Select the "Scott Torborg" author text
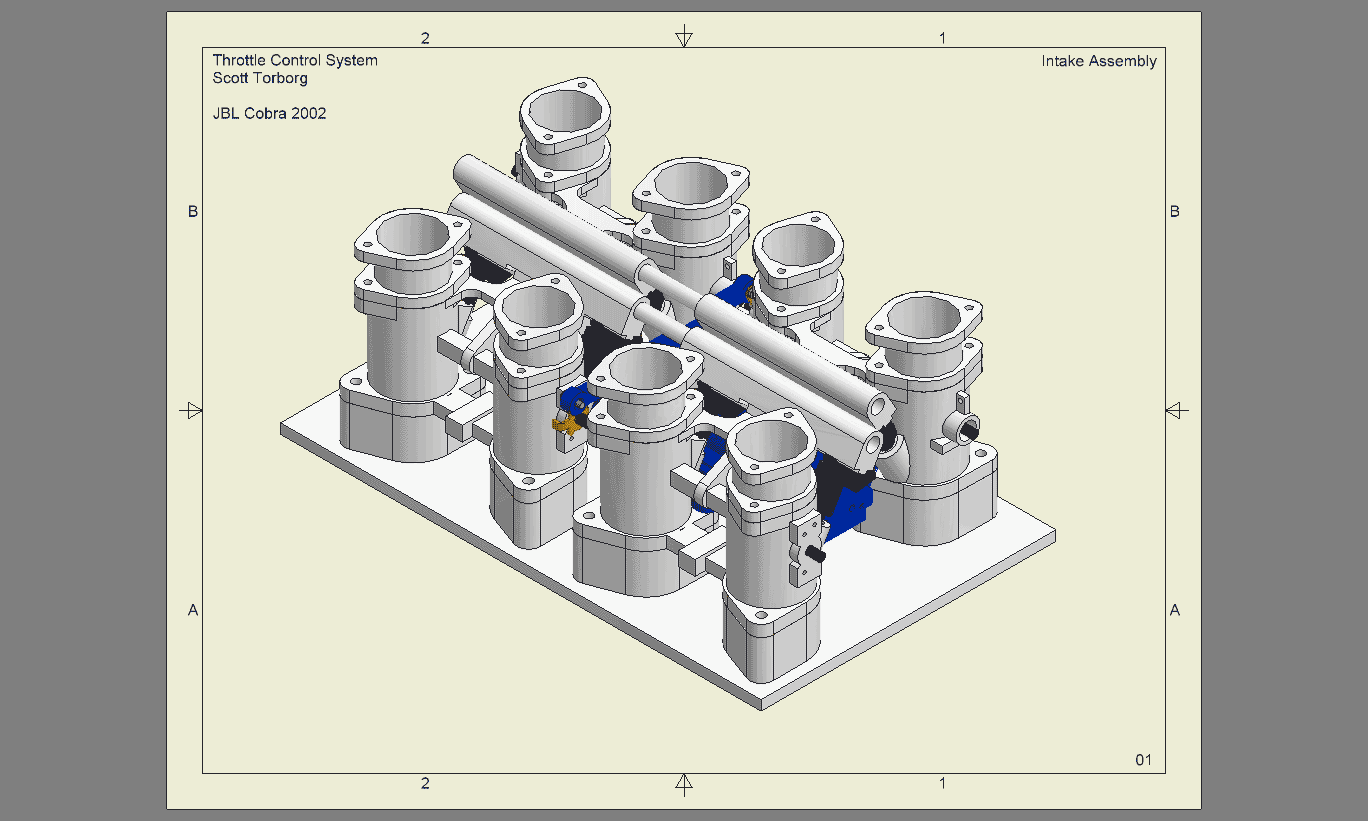Viewport: 1368px width, 821px height. (x=260, y=78)
